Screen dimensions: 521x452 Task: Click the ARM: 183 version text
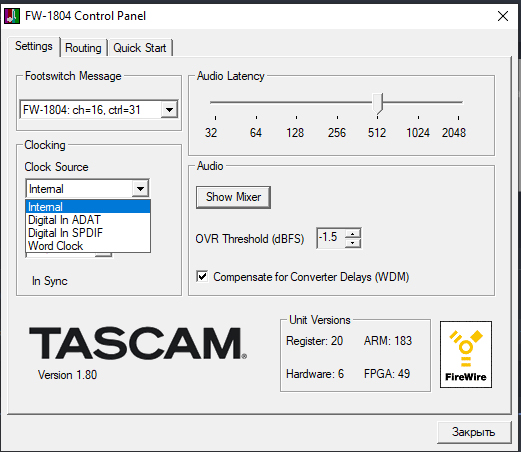(x=388, y=341)
